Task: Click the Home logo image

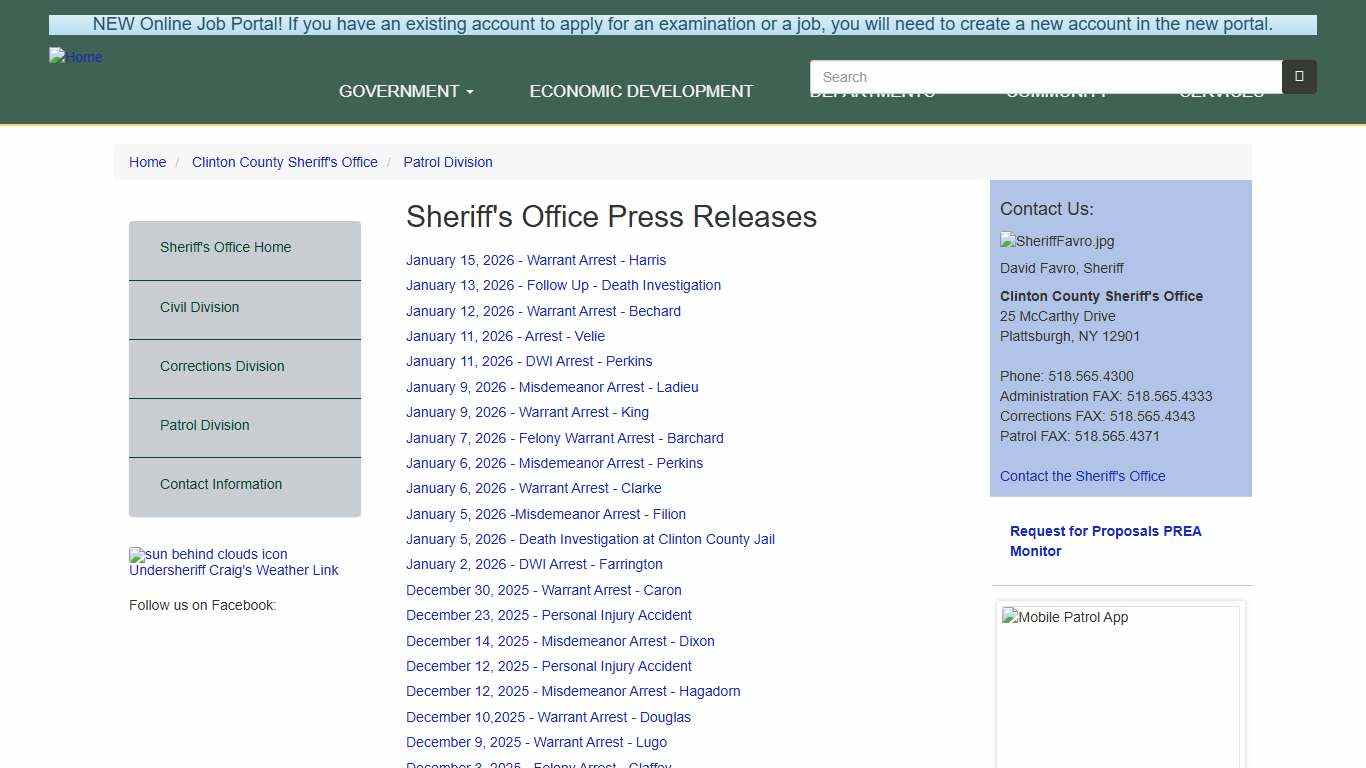Action: pyautogui.click(x=75, y=57)
